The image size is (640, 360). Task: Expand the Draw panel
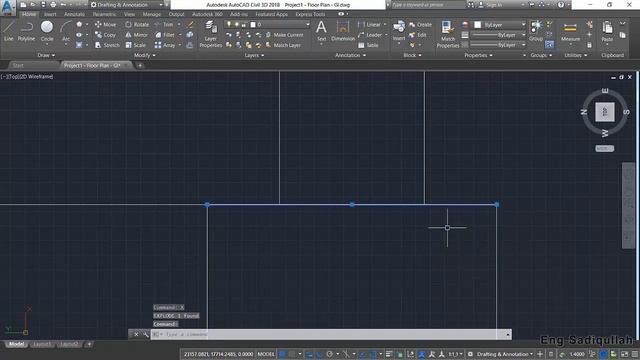point(46,55)
